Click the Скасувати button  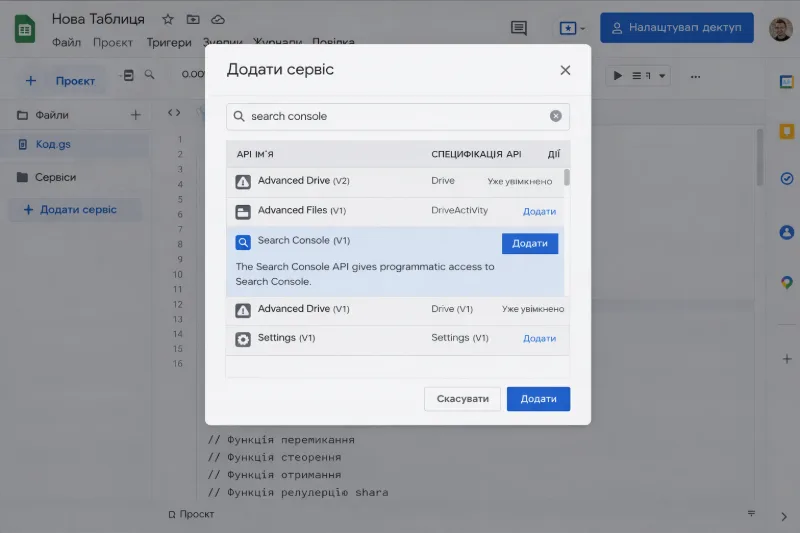tap(462, 399)
